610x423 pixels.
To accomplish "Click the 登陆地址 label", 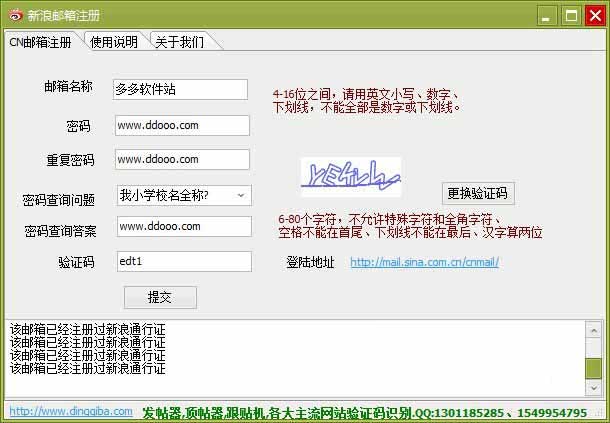I will pyautogui.click(x=310, y=262).
